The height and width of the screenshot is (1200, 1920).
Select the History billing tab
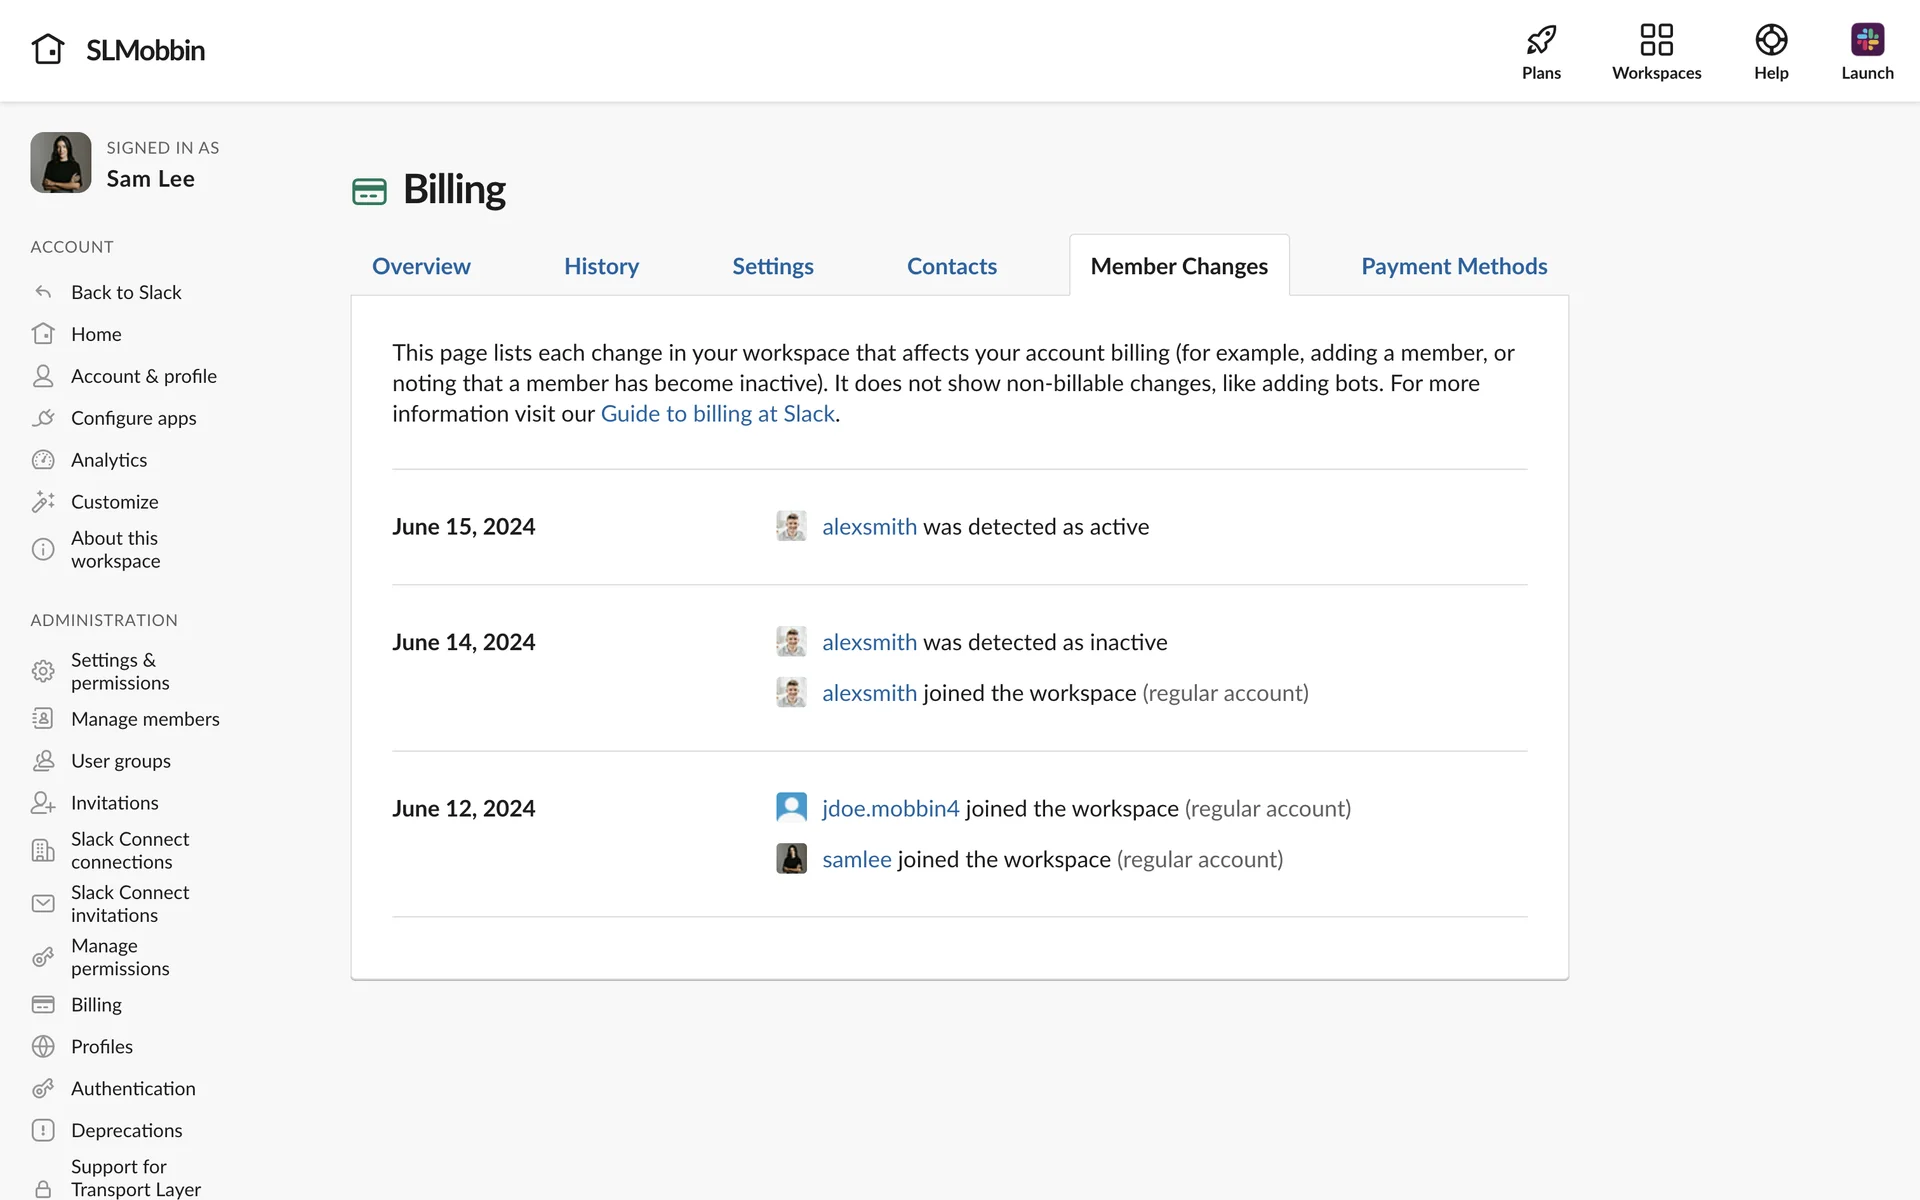[x=601, y=266]
